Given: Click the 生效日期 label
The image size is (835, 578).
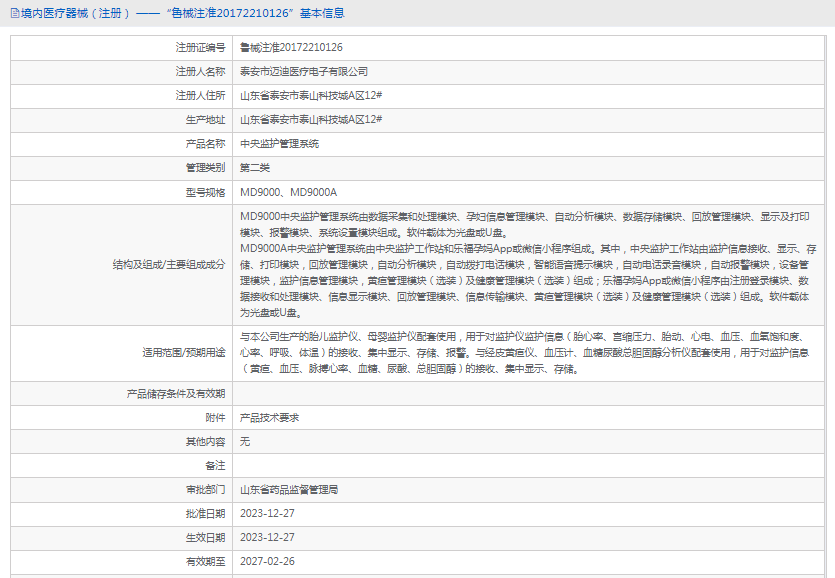Looking at the screenshot, I should click(206, 538).
